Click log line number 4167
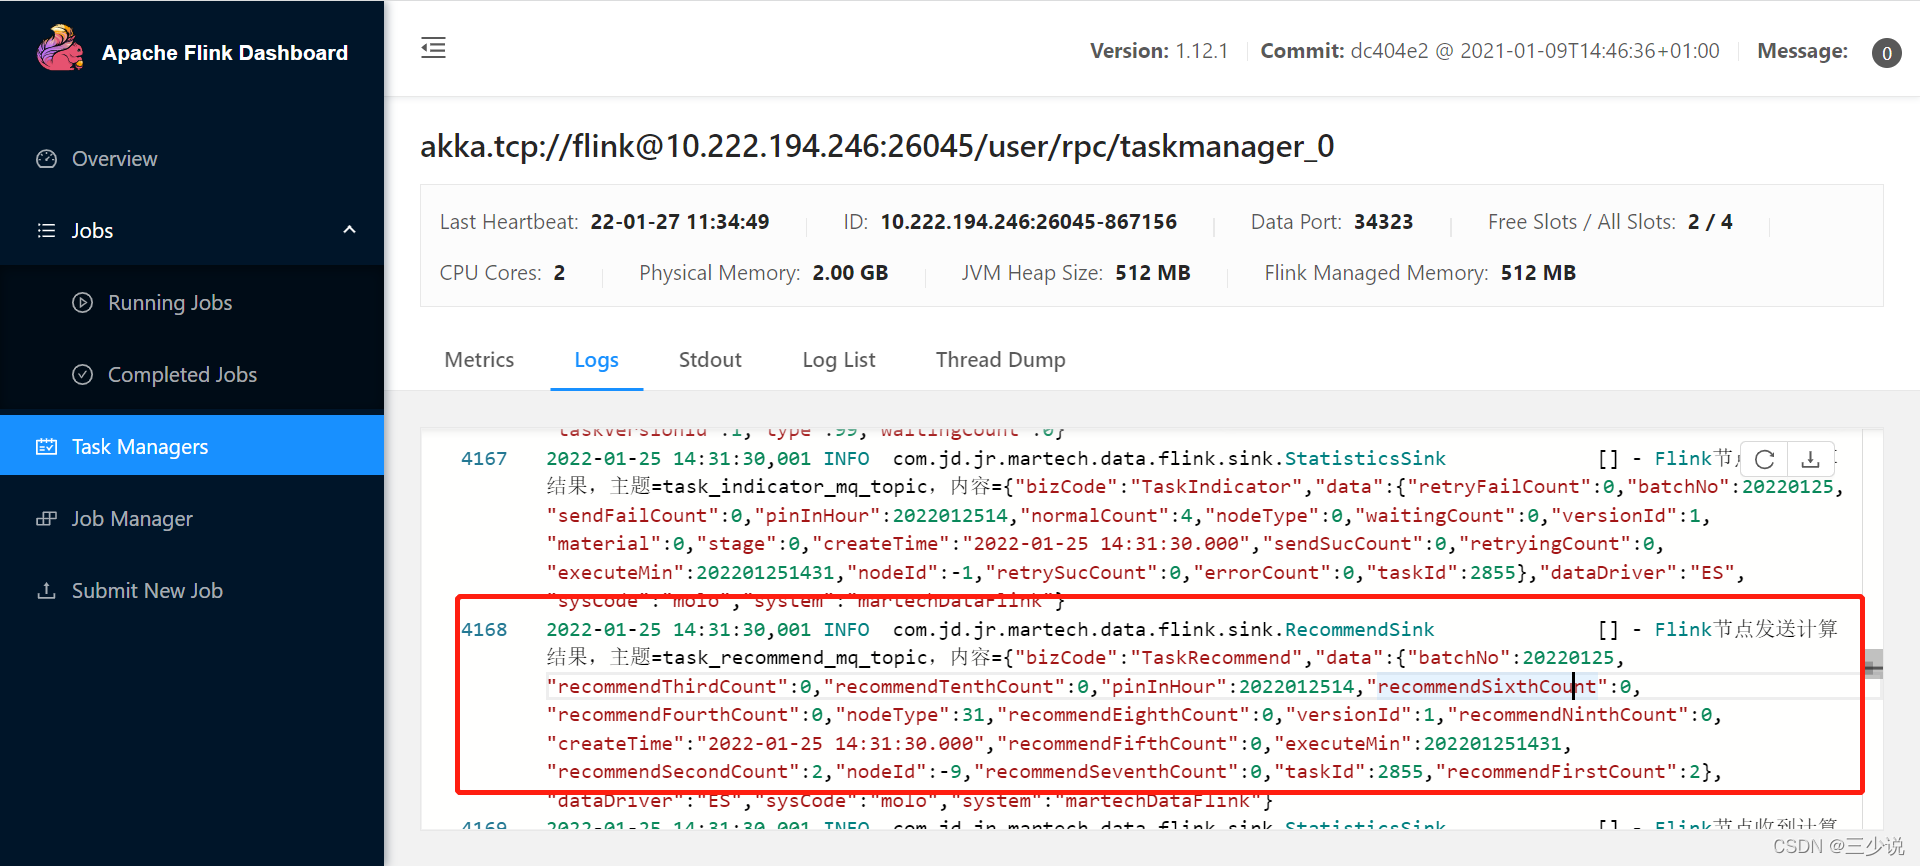The height and width of the screenshot is (866, 1920). (484, 459)
